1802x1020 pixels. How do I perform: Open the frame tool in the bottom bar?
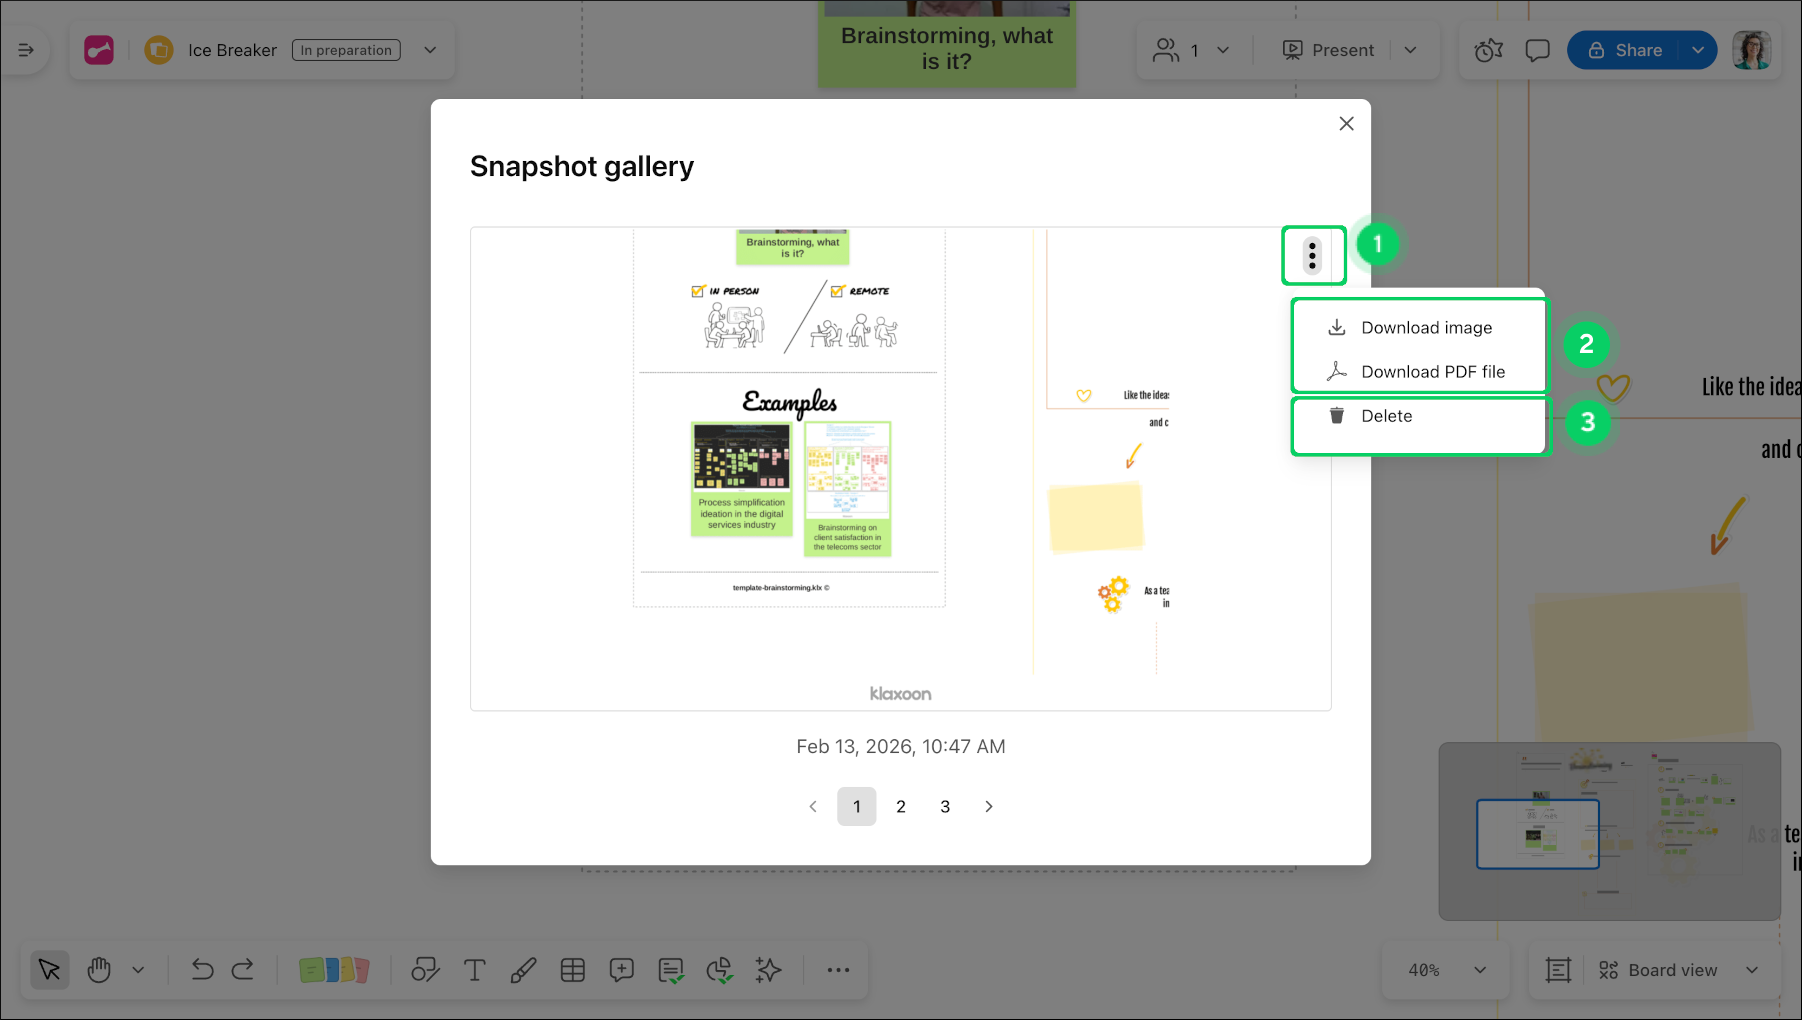click(1557, 969)
